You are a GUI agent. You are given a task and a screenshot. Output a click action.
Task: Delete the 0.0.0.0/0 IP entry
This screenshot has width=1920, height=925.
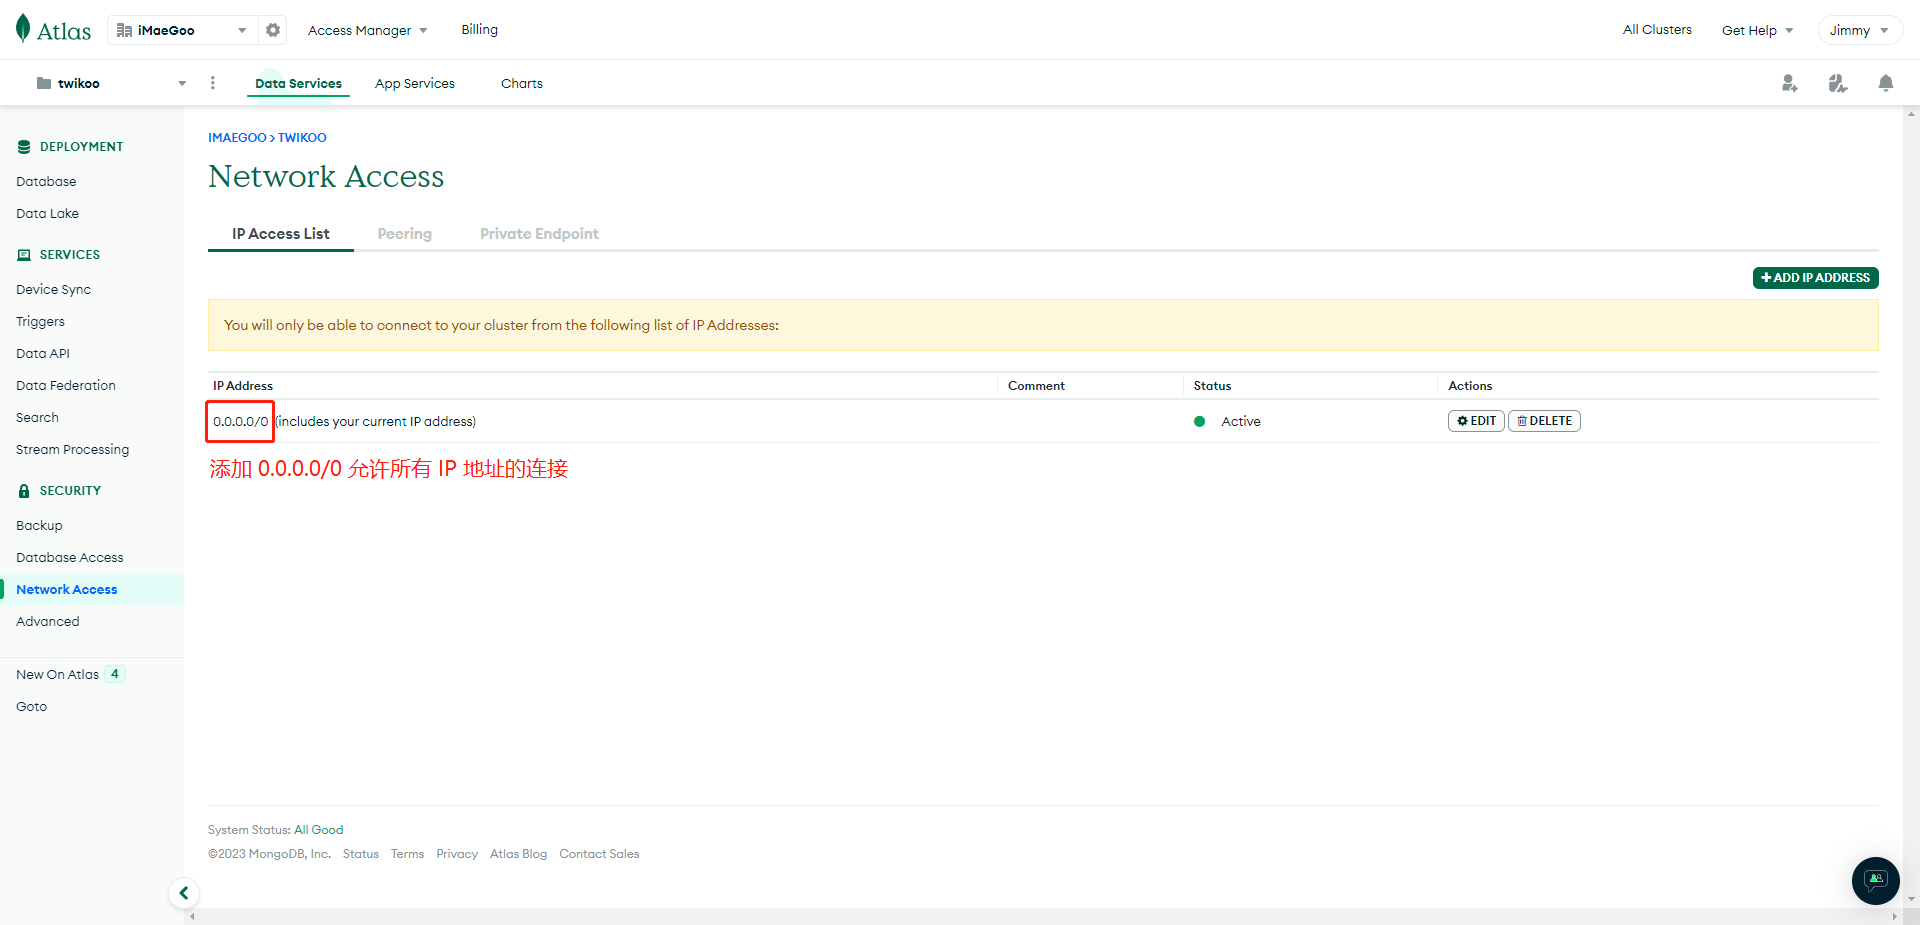(1544, 421)
